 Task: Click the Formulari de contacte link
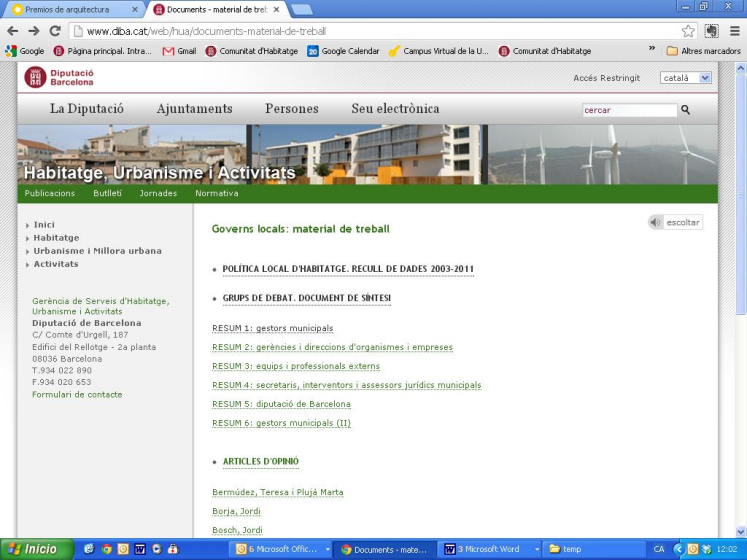77,394
